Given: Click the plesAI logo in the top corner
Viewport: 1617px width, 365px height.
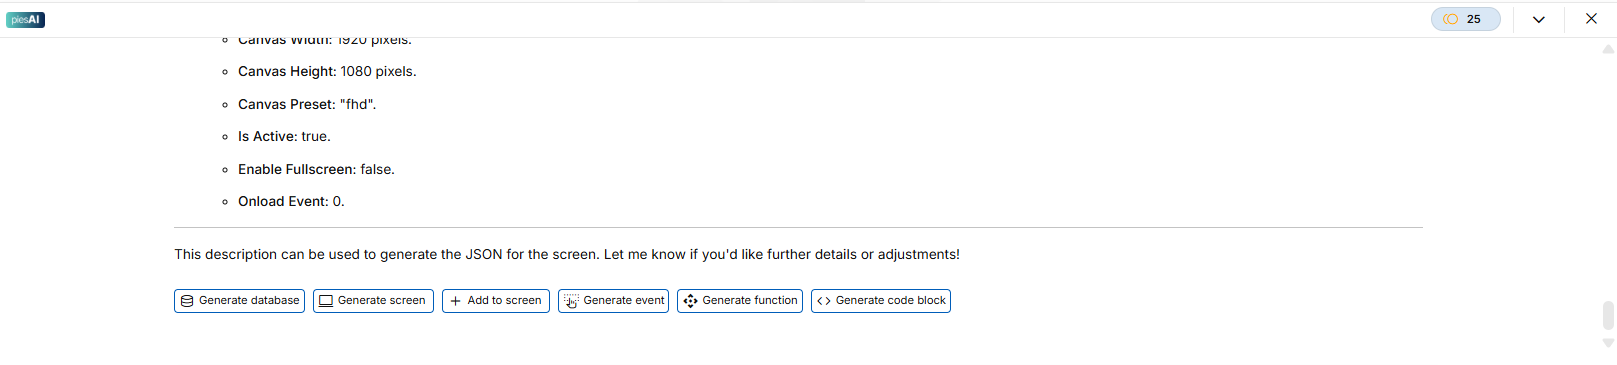Looking at the screenshot, I should pyautogui.click(x=25, y=20).
